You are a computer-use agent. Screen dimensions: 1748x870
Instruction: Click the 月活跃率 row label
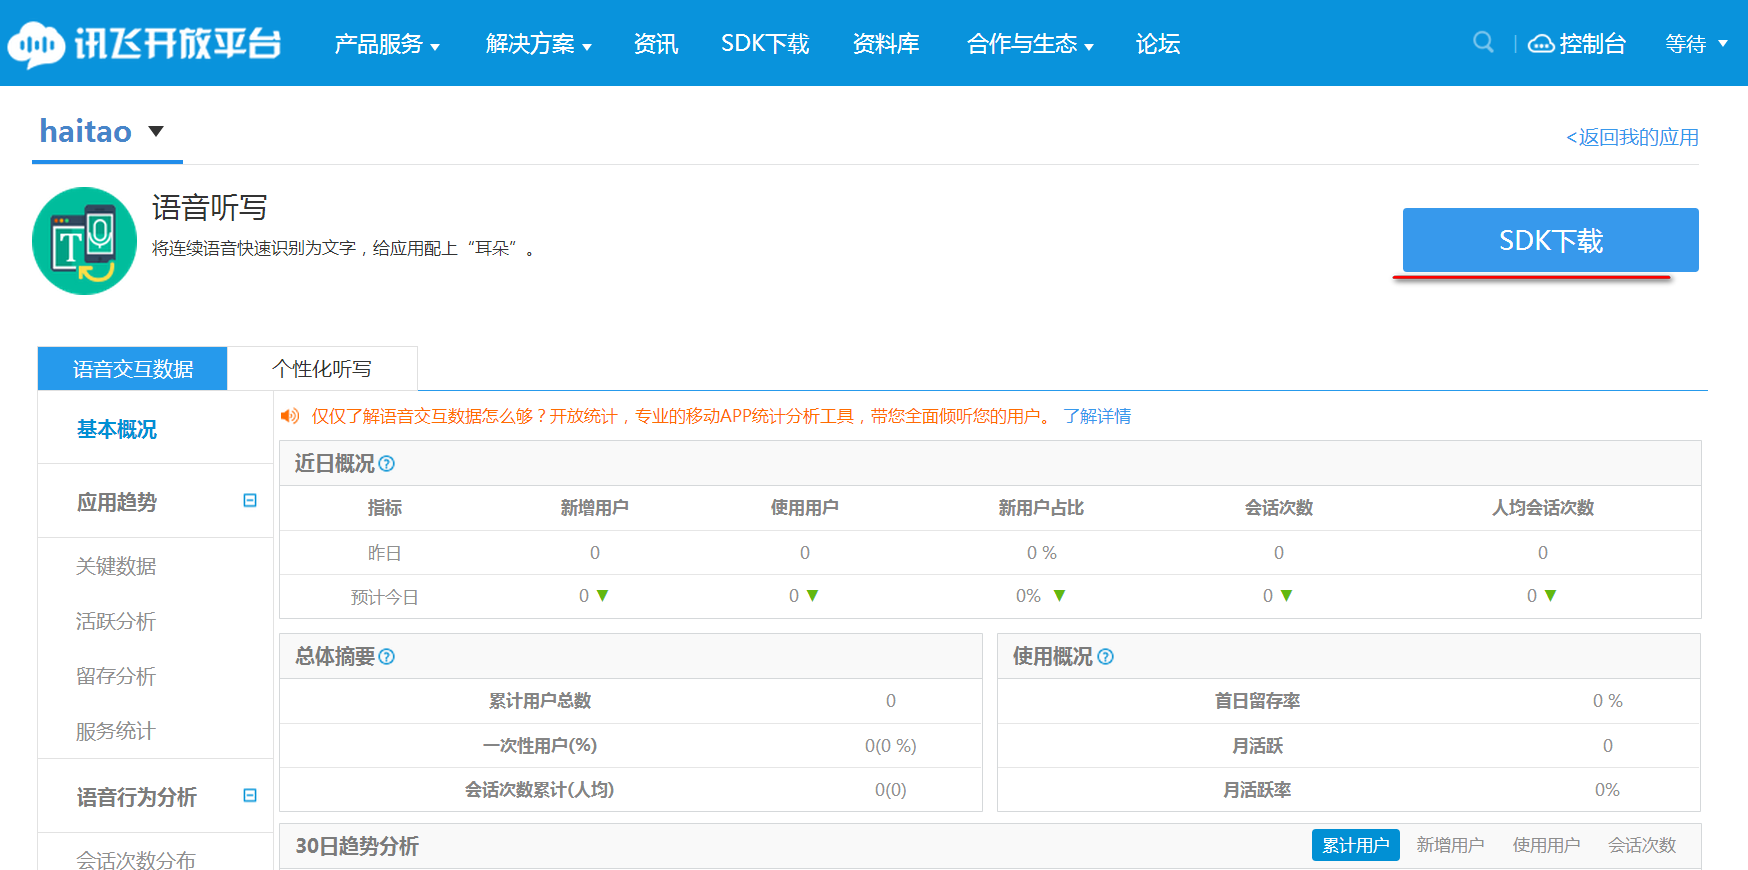click(x=1257, y=790)
